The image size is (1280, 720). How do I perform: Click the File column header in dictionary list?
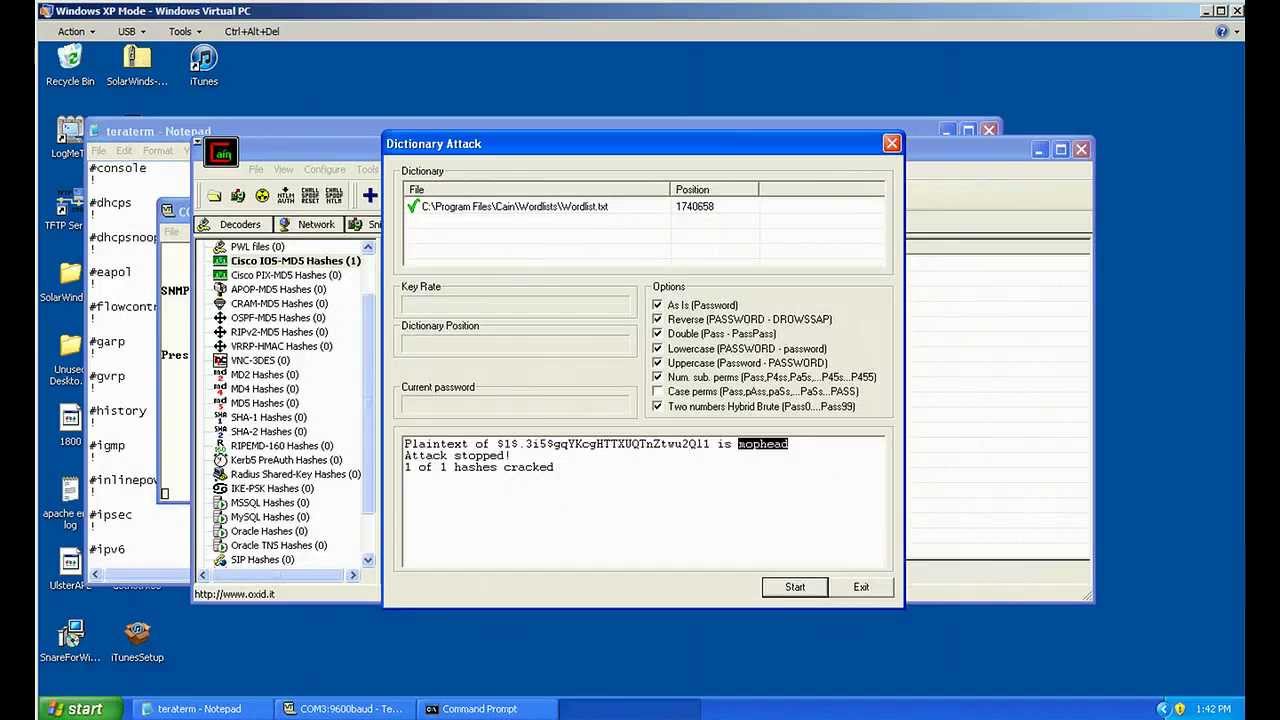click(x=537, y=190)
